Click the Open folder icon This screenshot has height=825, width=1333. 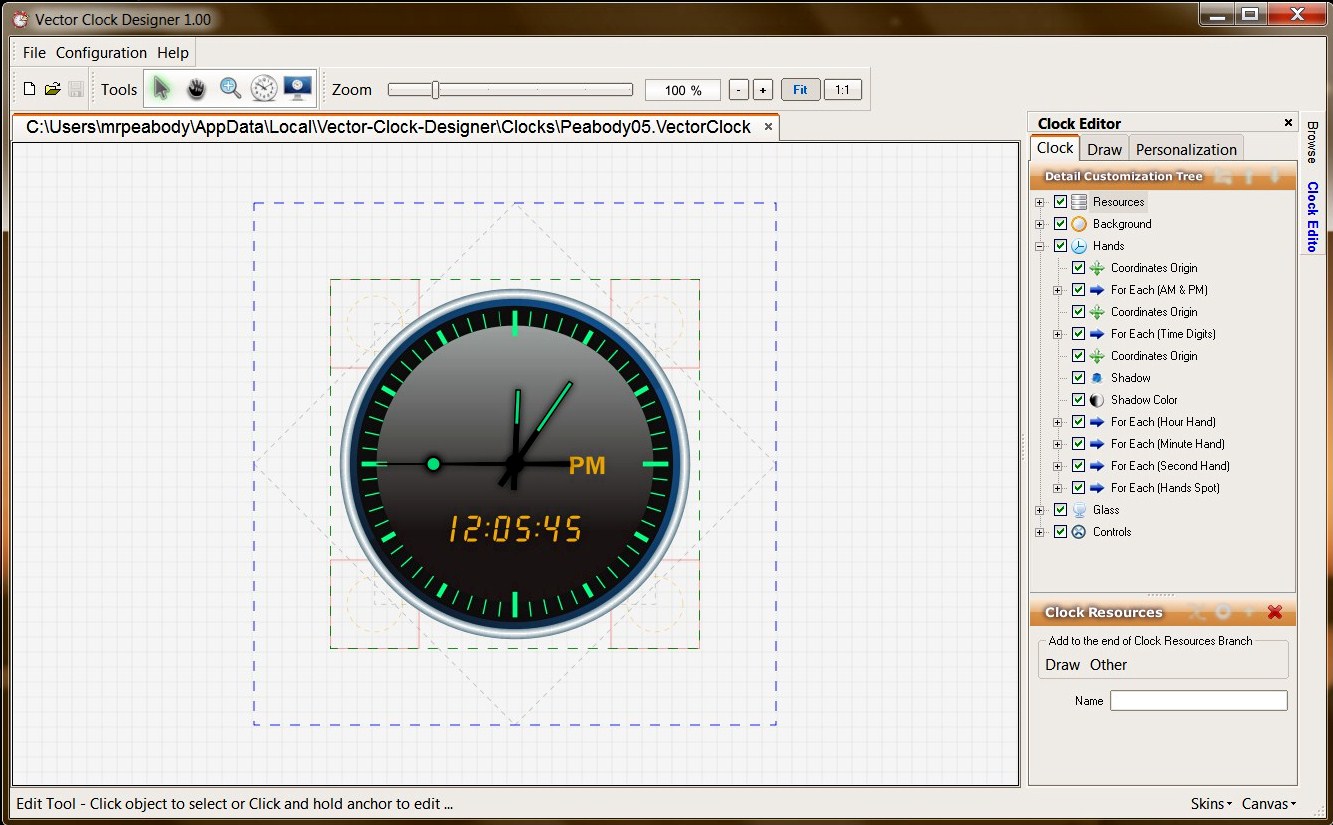pyautogui.click(x=53, y=89)
